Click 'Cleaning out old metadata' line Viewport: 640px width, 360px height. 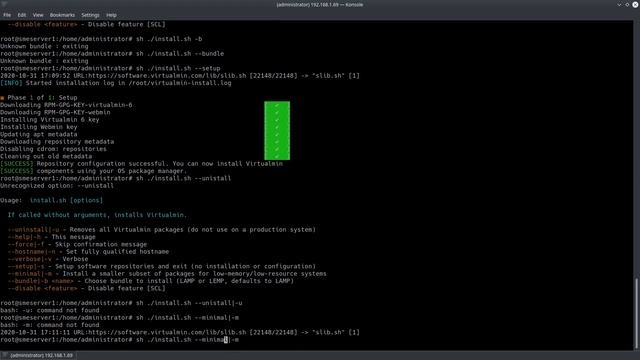(46, 156)
